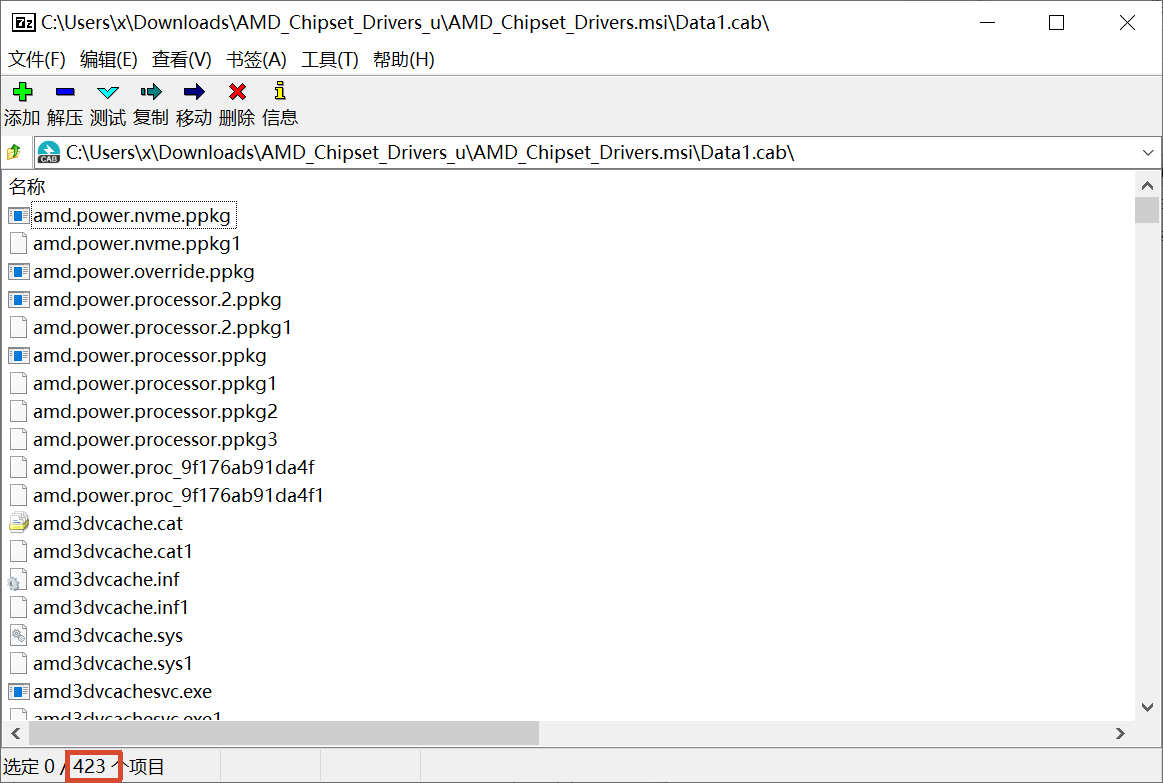
Task: Open the File (文件) menu
Action: pos(36,59)
